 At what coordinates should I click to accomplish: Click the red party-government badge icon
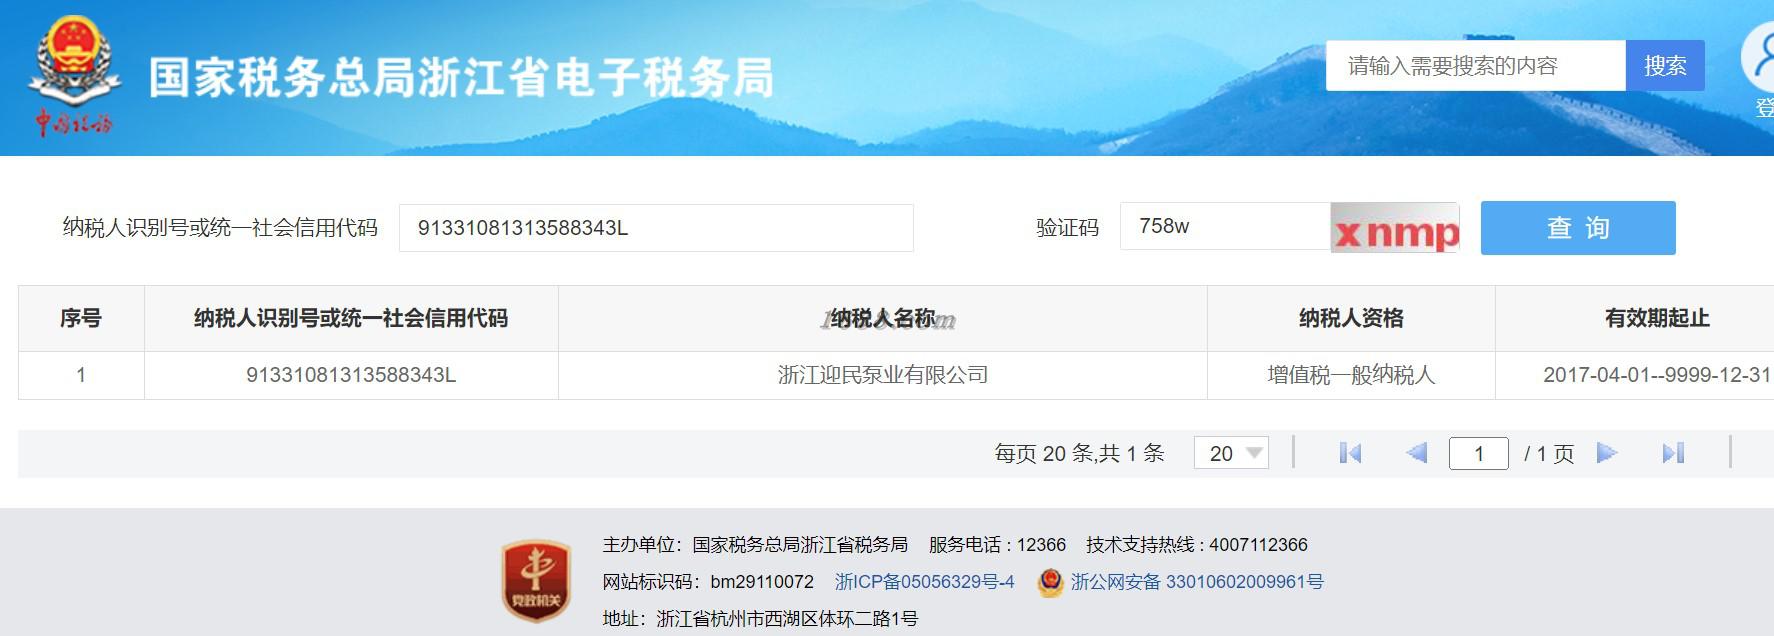[x=536, y=581]
